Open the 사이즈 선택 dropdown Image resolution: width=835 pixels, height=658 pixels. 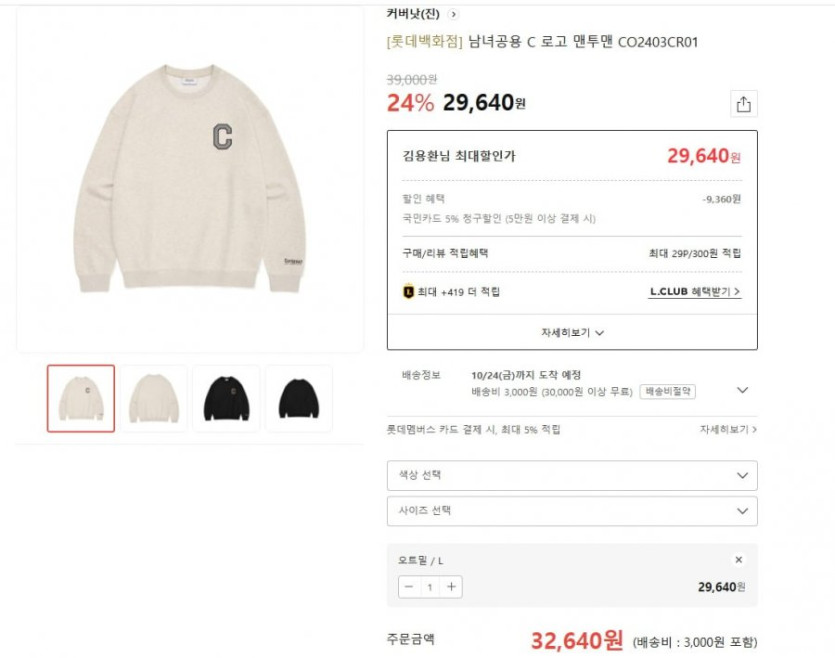[572, 511]
